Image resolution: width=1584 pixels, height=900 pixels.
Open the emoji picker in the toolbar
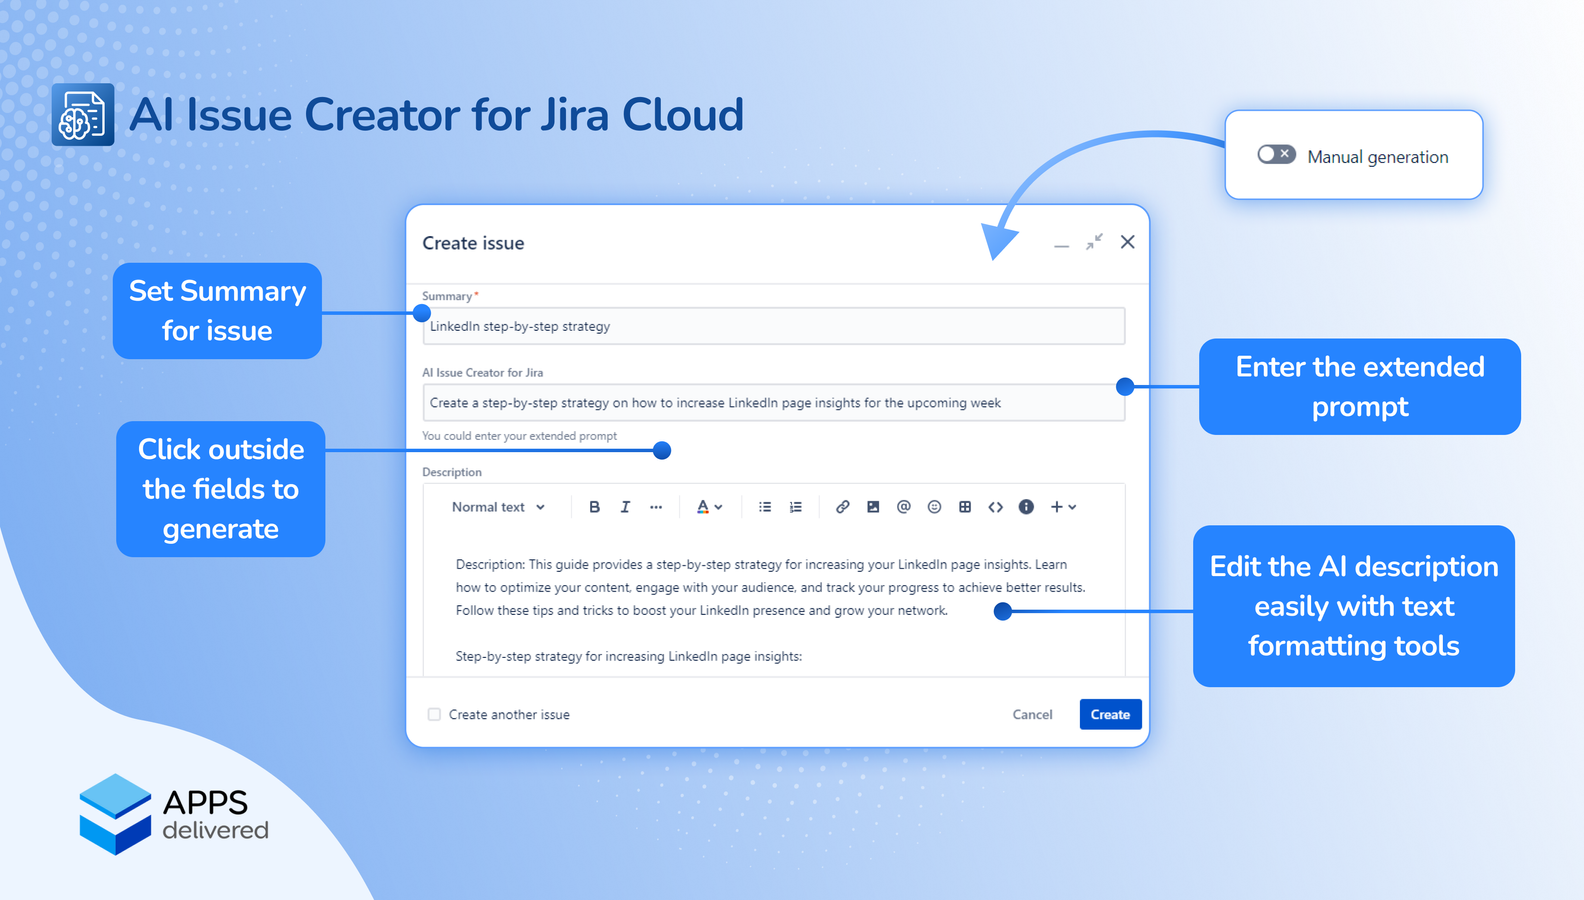pyautogui.click(x=934, y=507)
